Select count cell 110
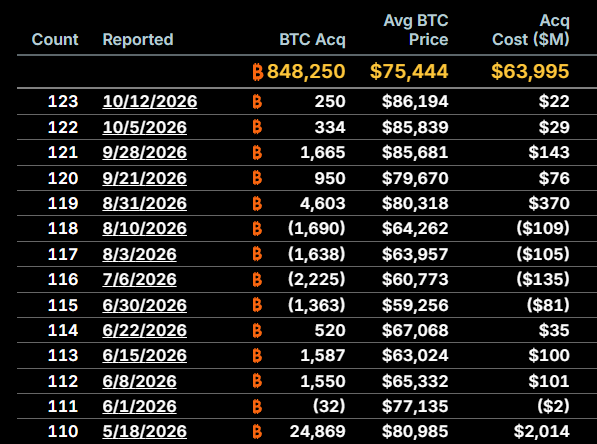597x444 pixels. point(63,431)
